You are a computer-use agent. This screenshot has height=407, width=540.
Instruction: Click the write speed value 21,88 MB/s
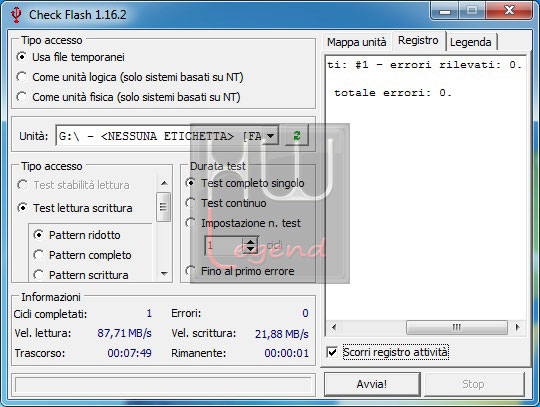click(x=282, y=334)
